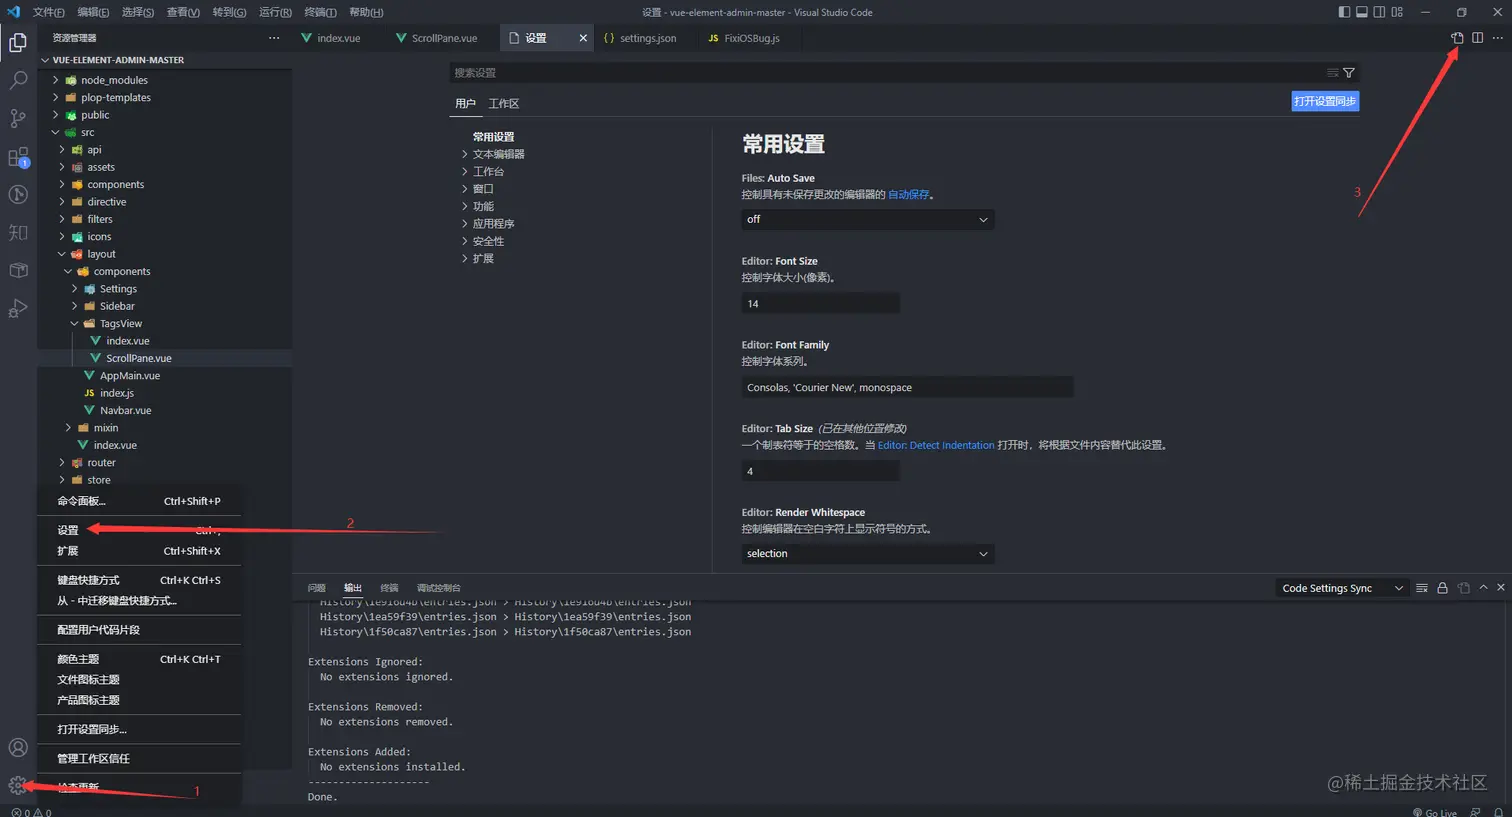Click the Manage gear icon
This screenshot has height=817, width=1512.
(x=18, y=785)
